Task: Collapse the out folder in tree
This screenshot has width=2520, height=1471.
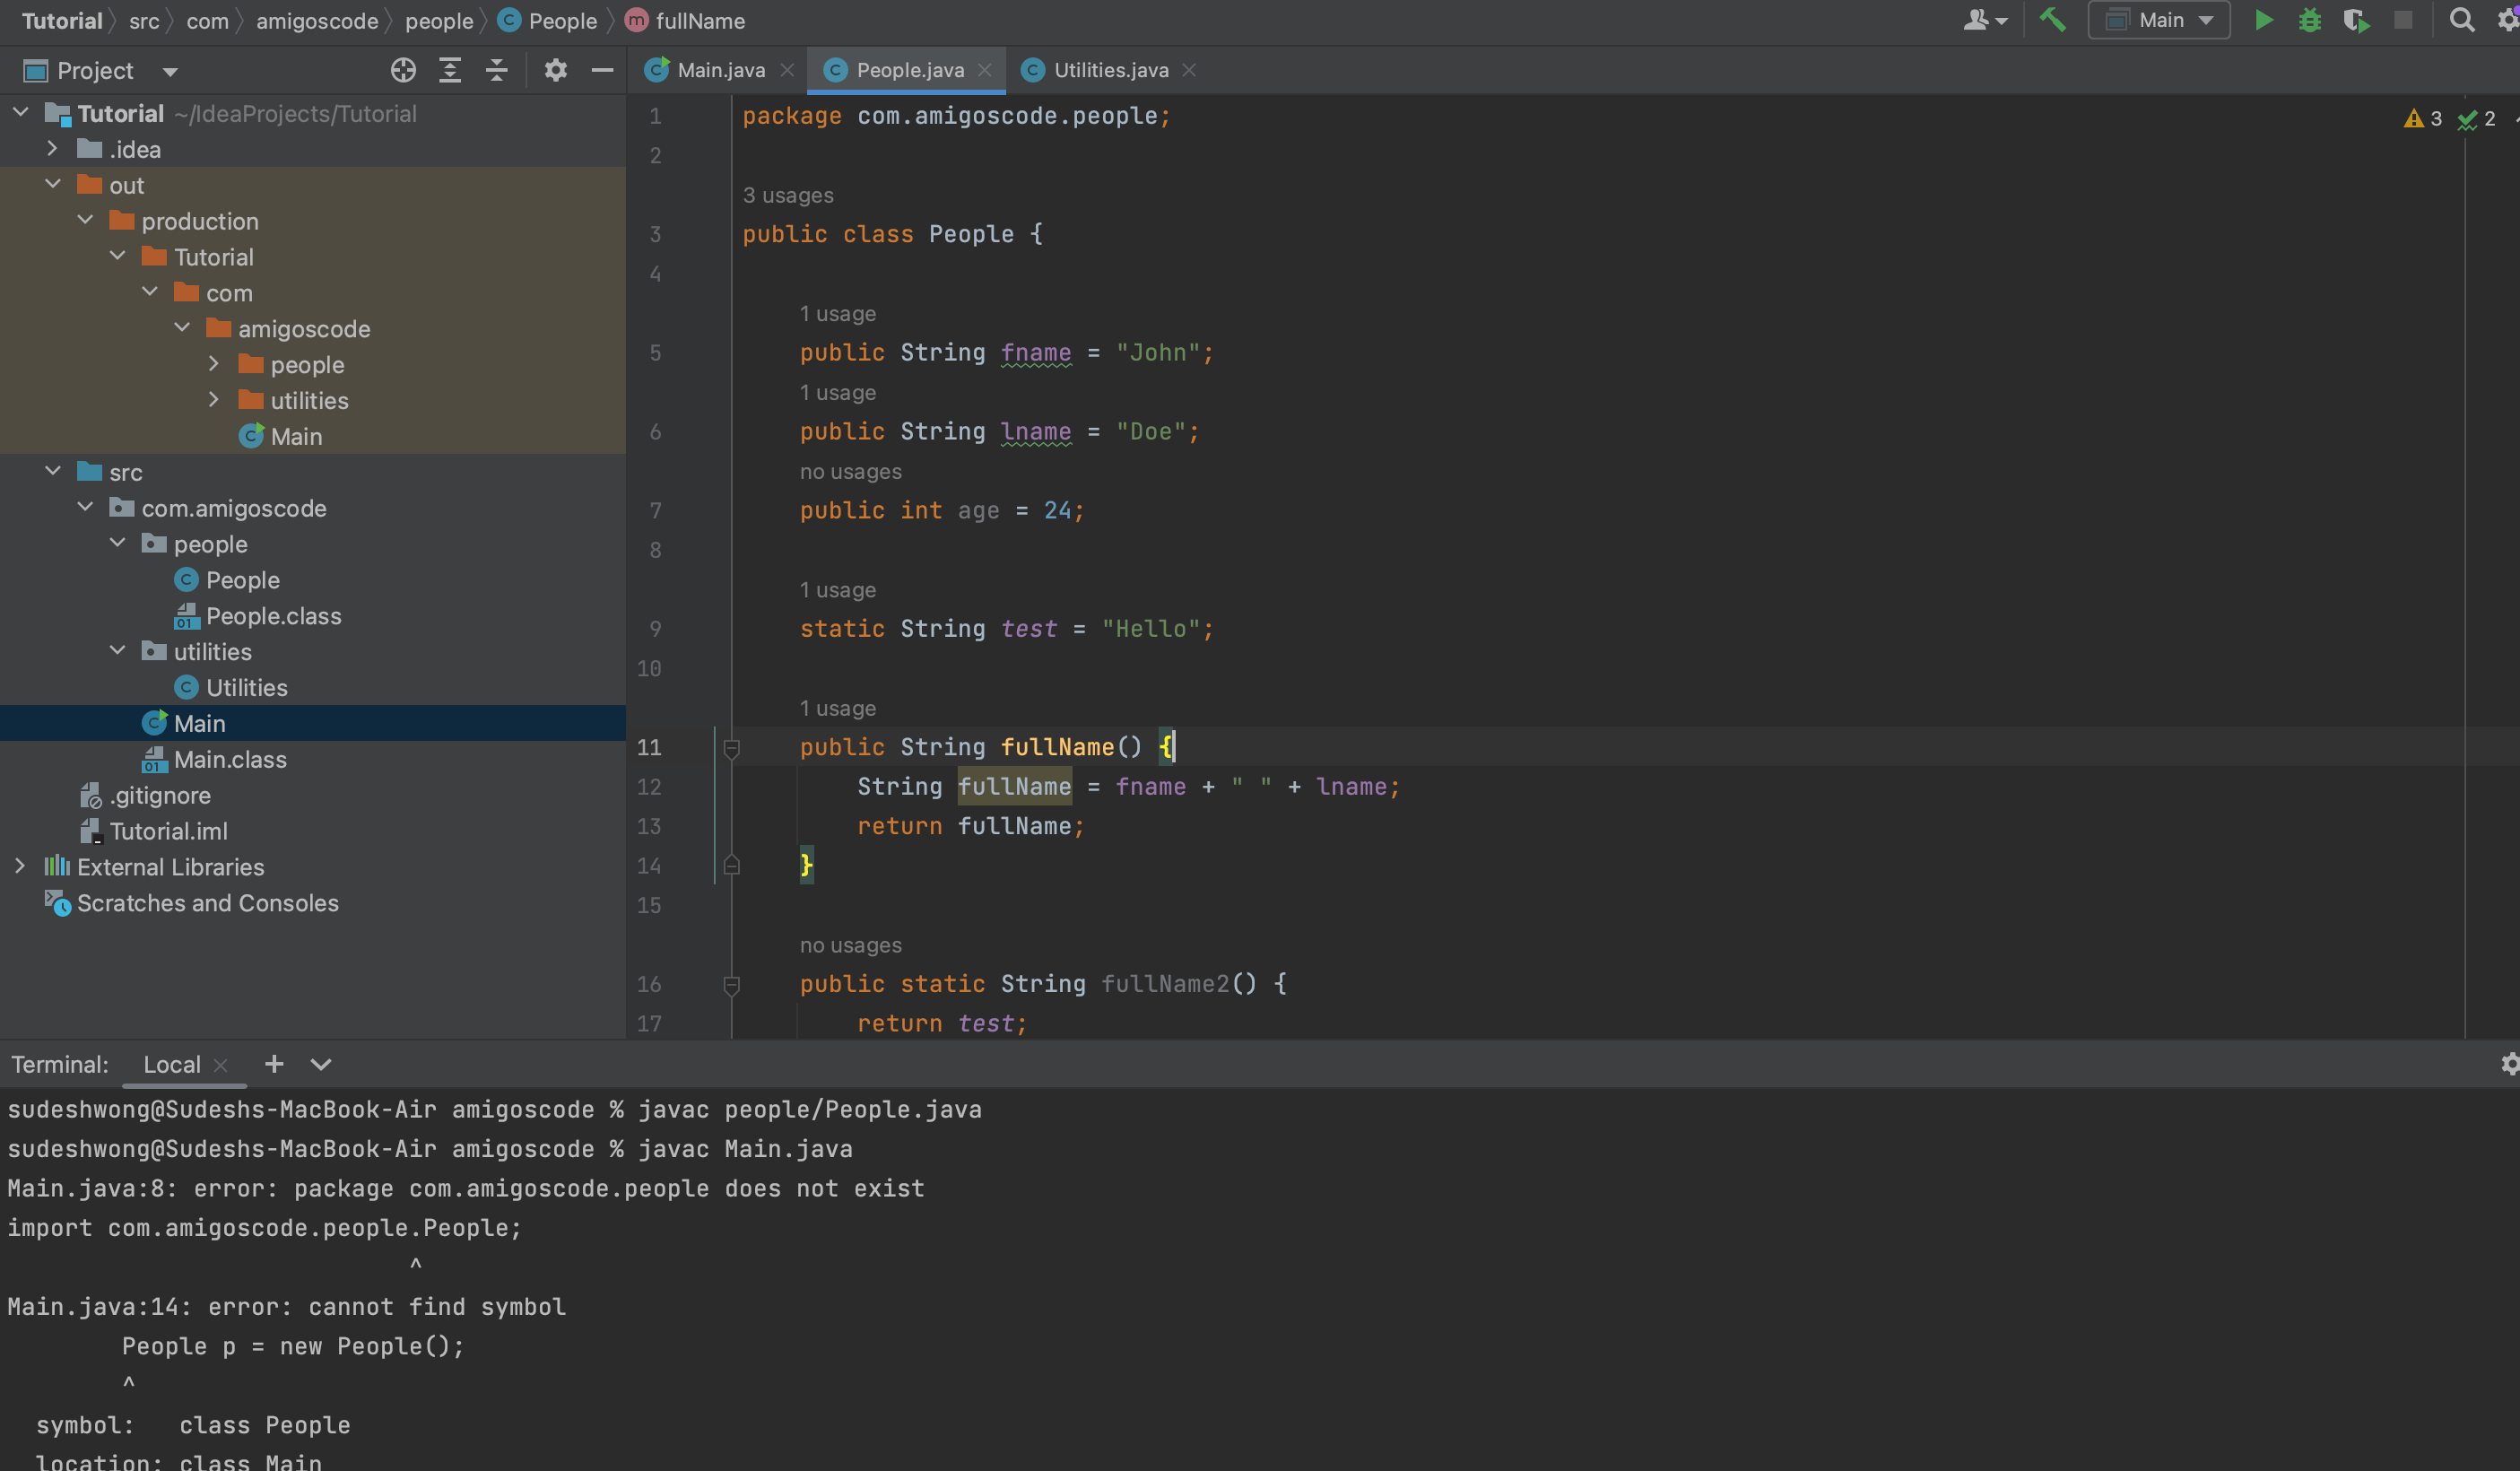Action: pyautogui.click(x=53, y=185)
